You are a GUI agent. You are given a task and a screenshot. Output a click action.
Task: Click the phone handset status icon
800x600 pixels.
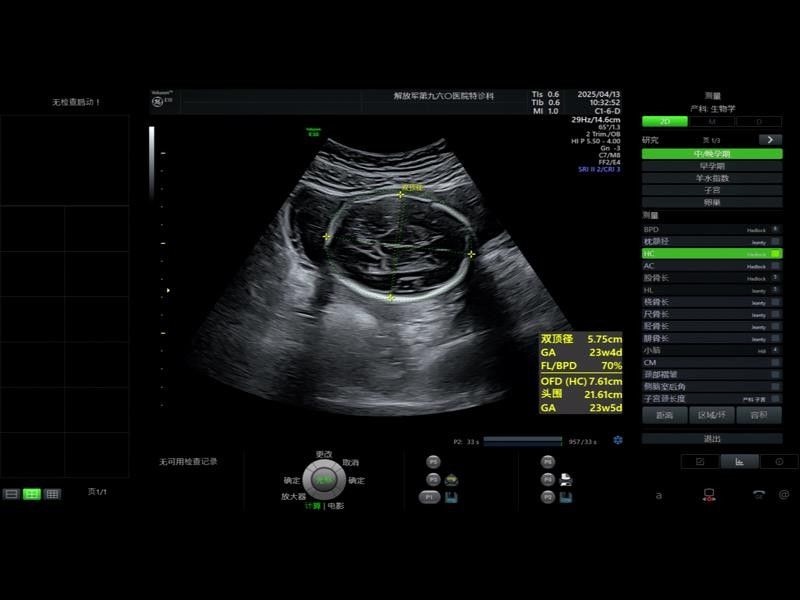pyautogui.click(x=759, y=494)
